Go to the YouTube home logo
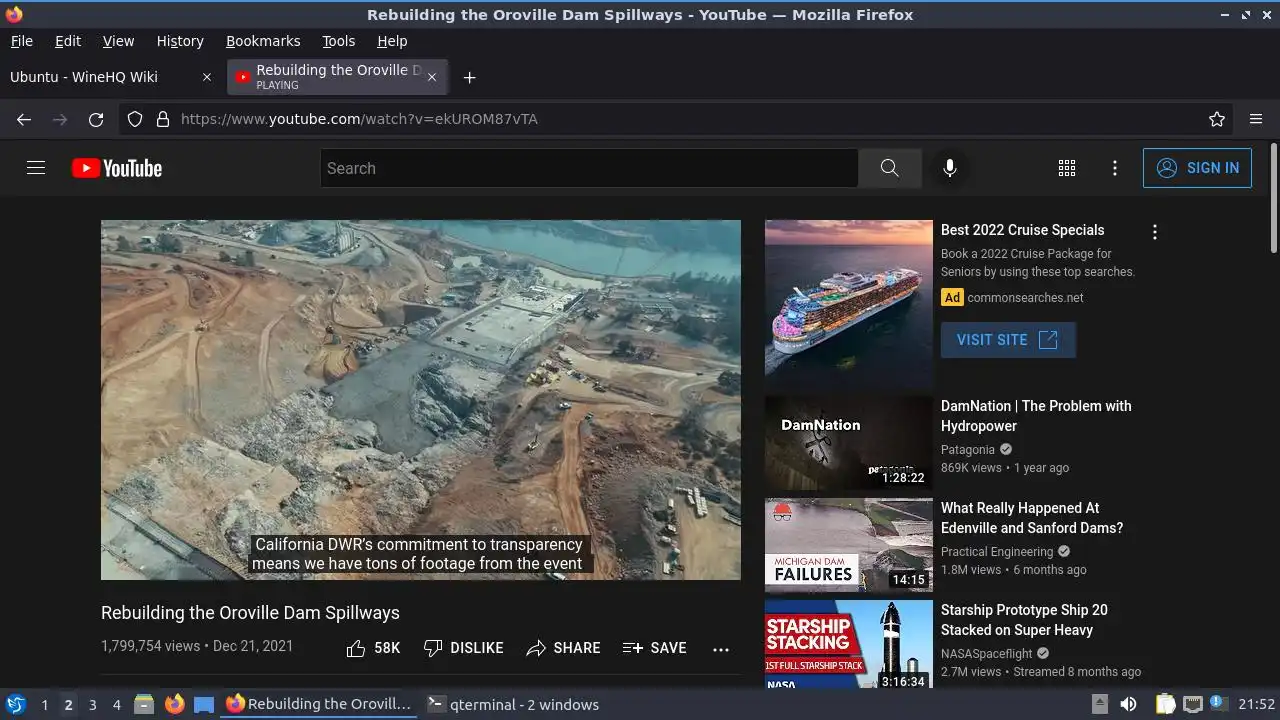Screen dimensions: 1280x720 tap(117, 168)
